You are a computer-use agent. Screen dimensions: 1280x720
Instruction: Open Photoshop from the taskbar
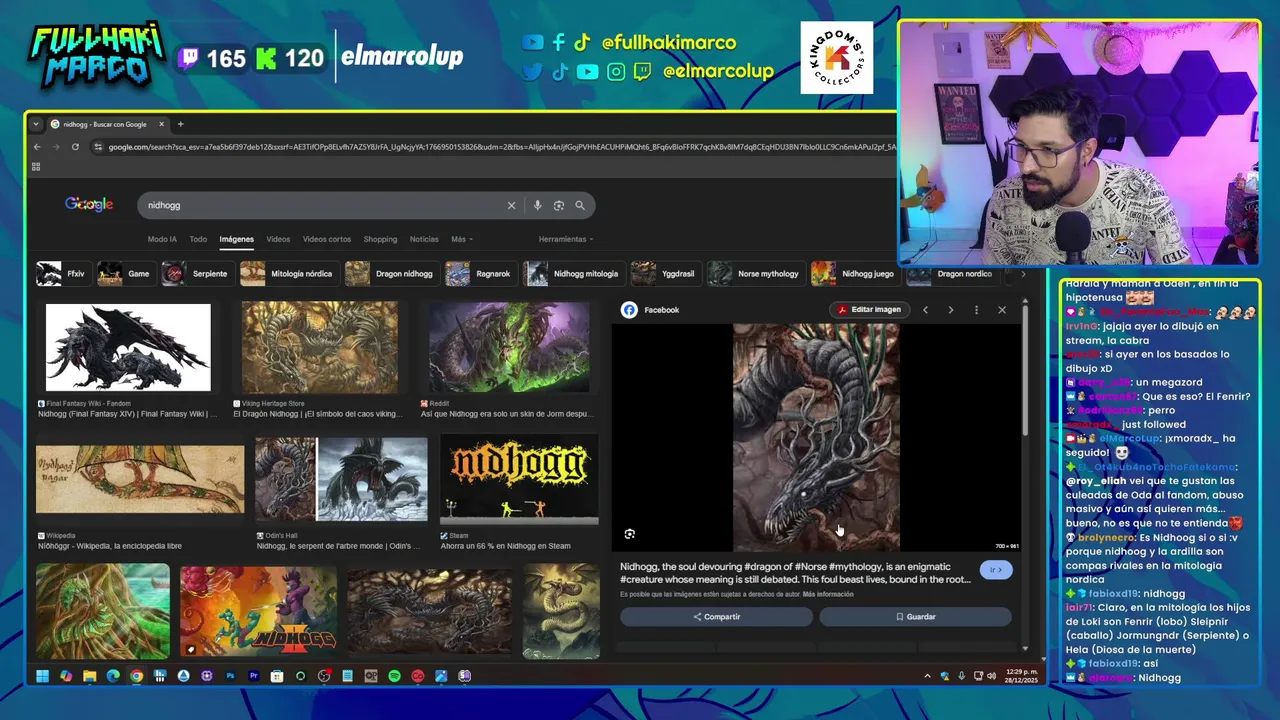[x=230, y=676]
